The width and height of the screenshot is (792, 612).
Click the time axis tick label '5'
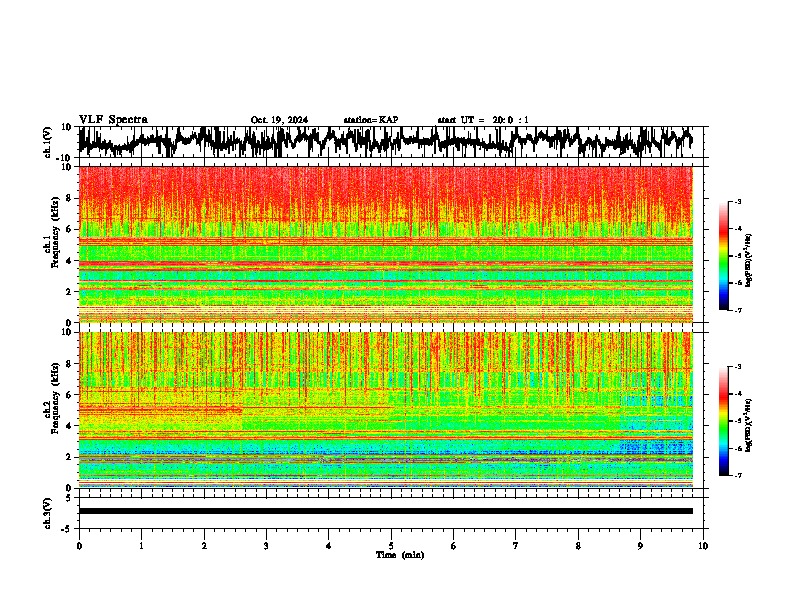point(391,546)
